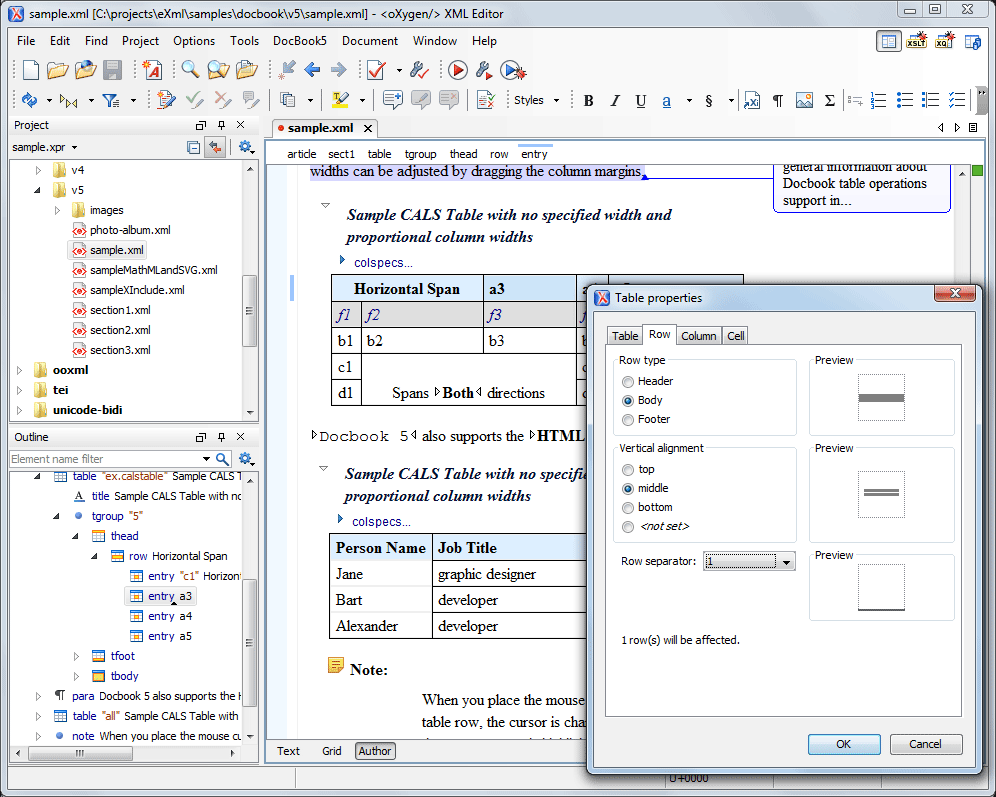This screenshot has height=797, width=996.
Task: Open Outline panel settings gear
Action: tap(246, 459)
